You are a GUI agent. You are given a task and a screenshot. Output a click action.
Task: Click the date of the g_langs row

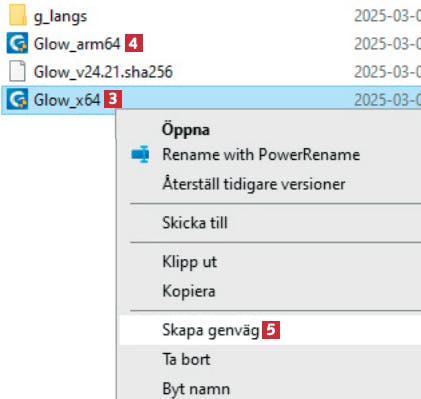(x=387, y=16)
